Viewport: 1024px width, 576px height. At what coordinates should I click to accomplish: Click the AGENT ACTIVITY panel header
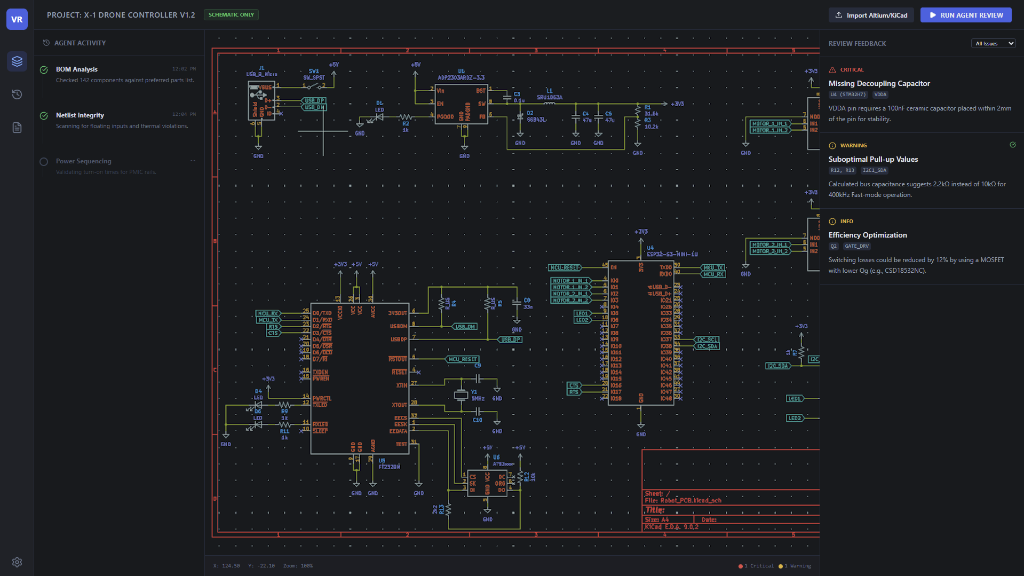coord(80,43)
